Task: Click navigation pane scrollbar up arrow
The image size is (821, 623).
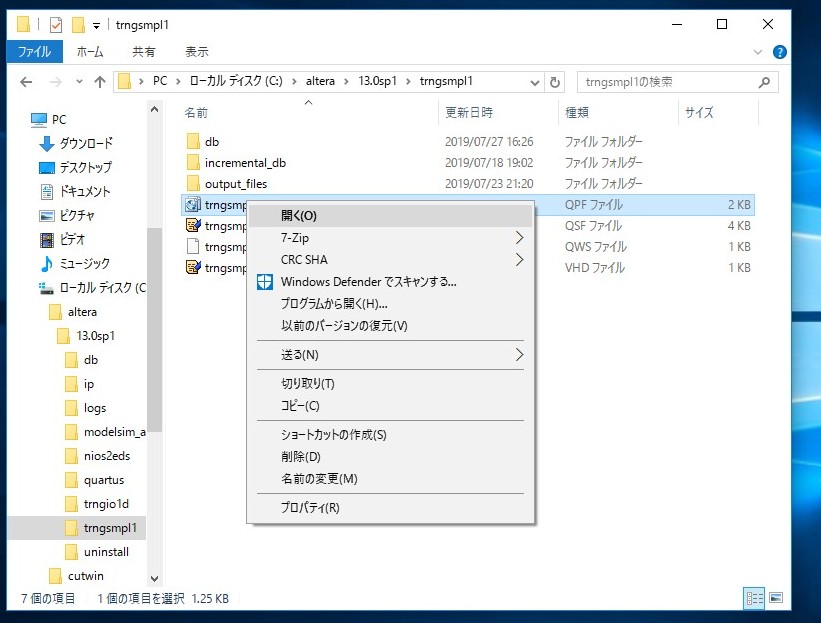Action: 154,110
